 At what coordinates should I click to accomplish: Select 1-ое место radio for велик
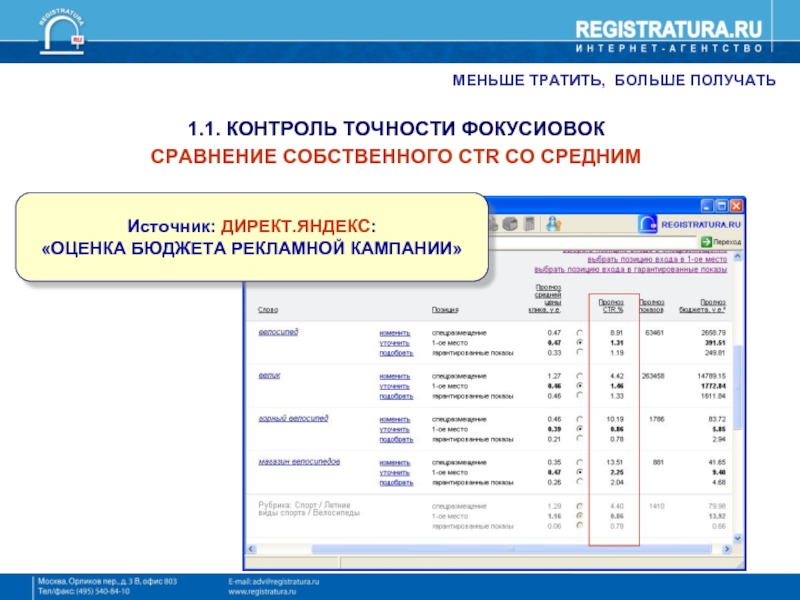pyautogui.click(x=580, y=386)
